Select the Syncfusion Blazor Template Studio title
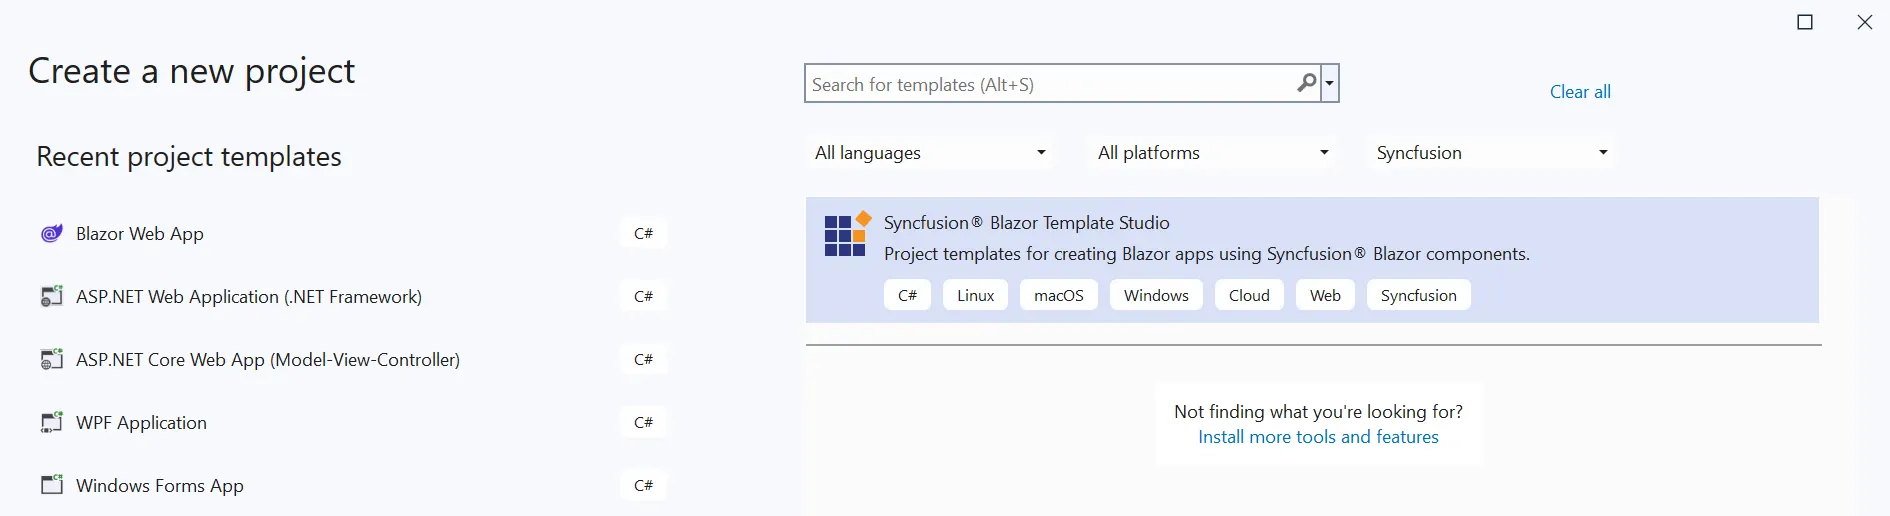The height and width of the screenshot is (516, 1890). coord(1026,223)
